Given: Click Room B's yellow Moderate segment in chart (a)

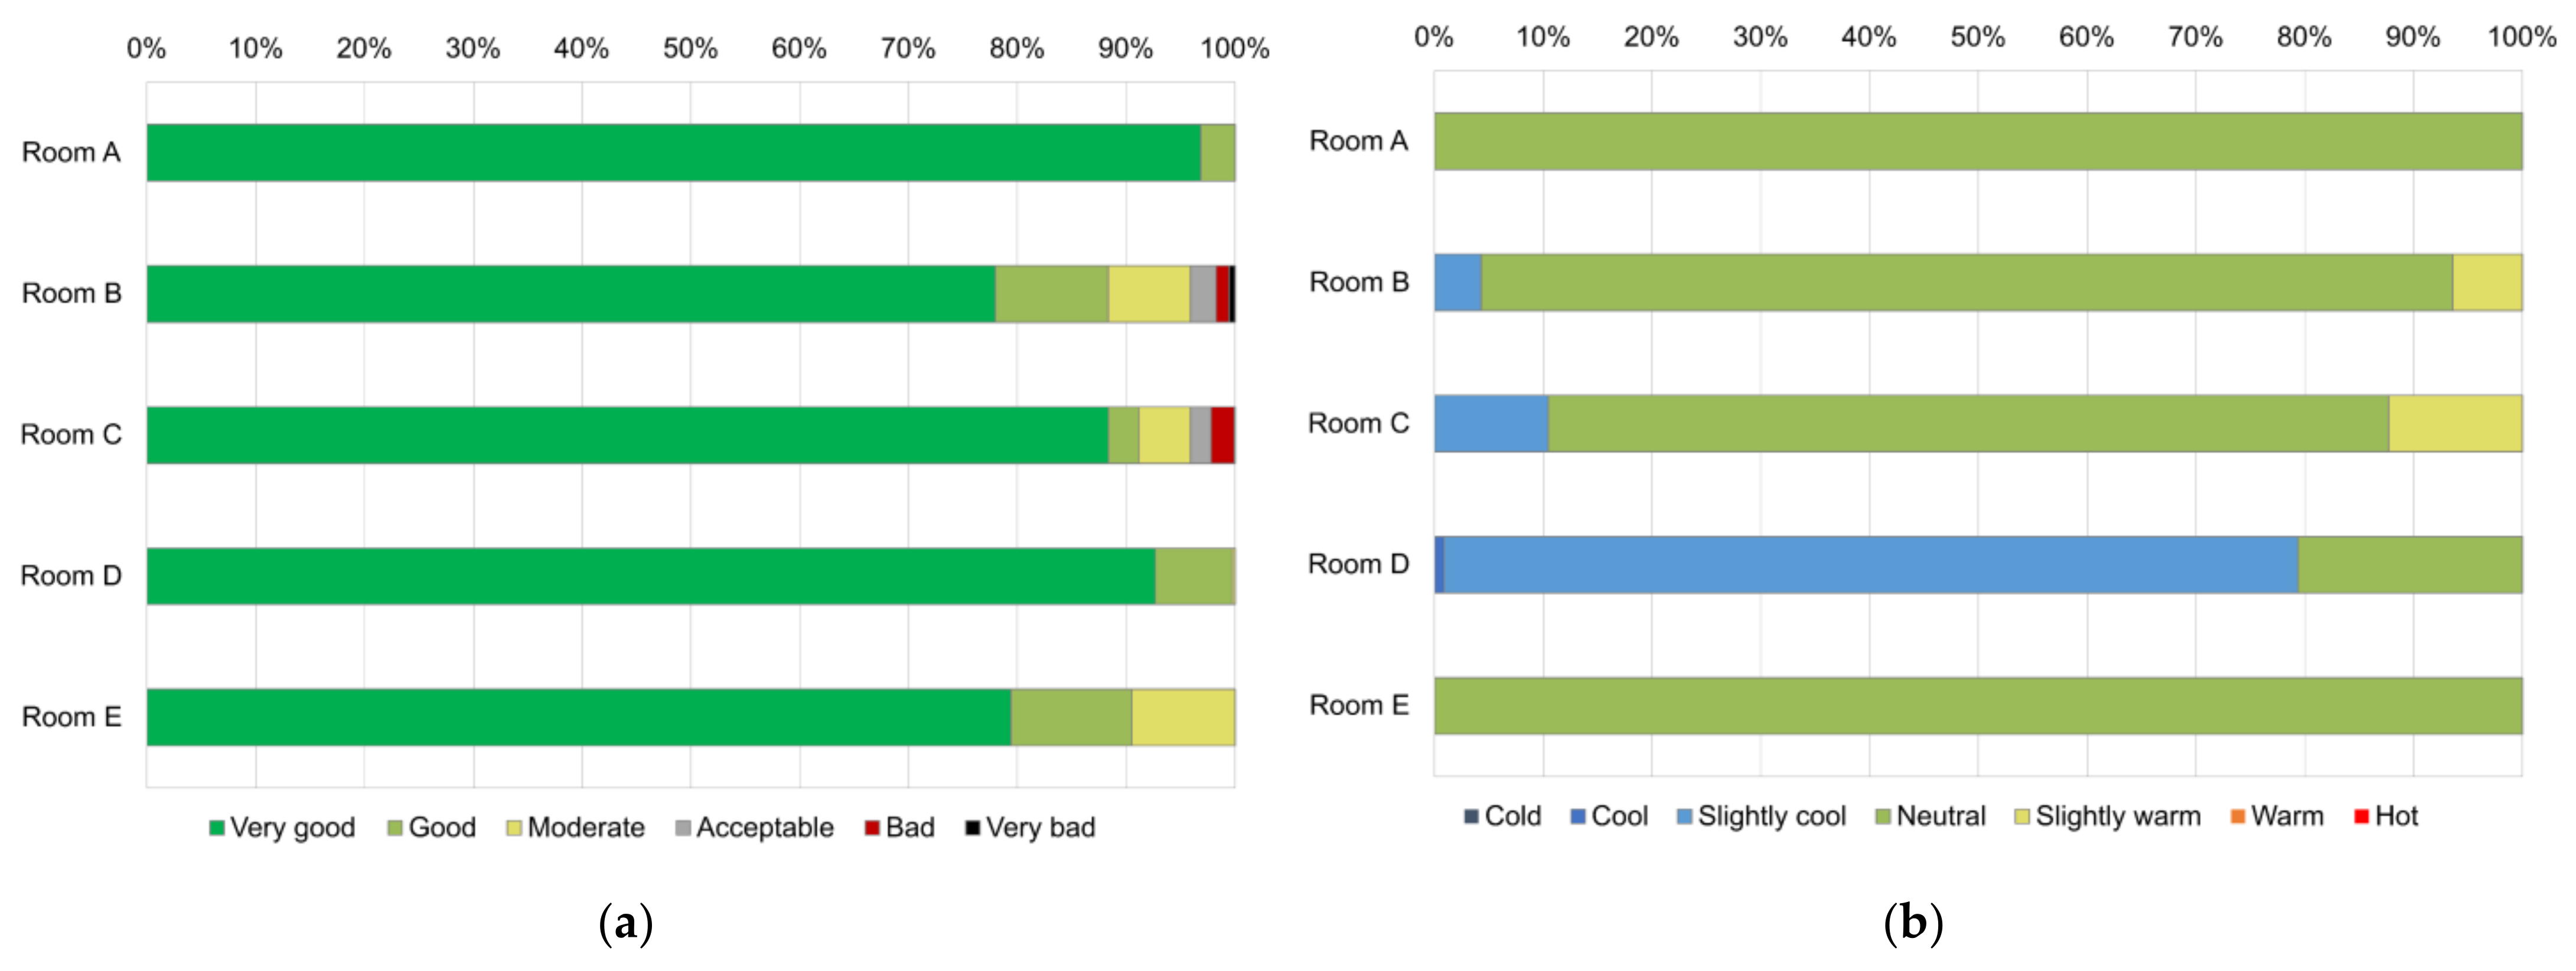Looking at the screenshot, I should tap(1148, 294).
